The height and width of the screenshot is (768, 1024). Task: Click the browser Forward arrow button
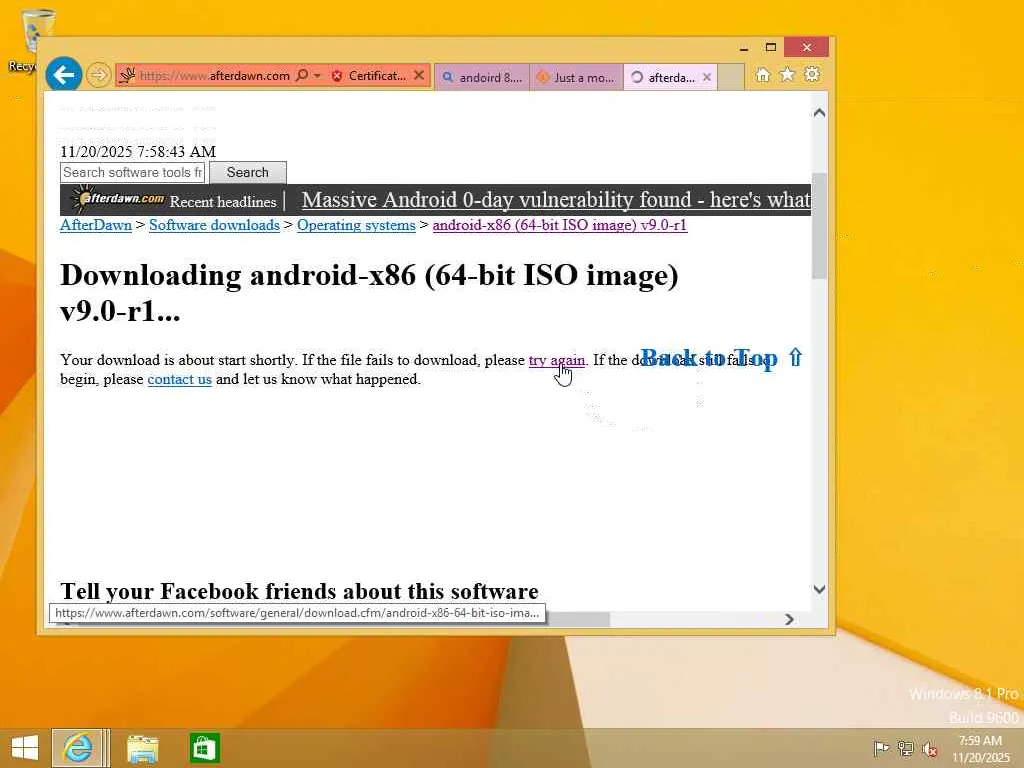(98, 75)
